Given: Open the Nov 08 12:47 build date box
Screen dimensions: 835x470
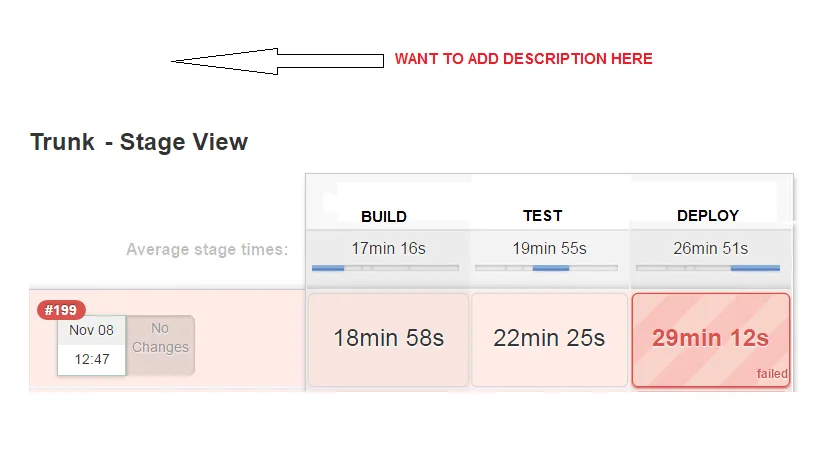Looking at the screenshot, I should 91,345.
